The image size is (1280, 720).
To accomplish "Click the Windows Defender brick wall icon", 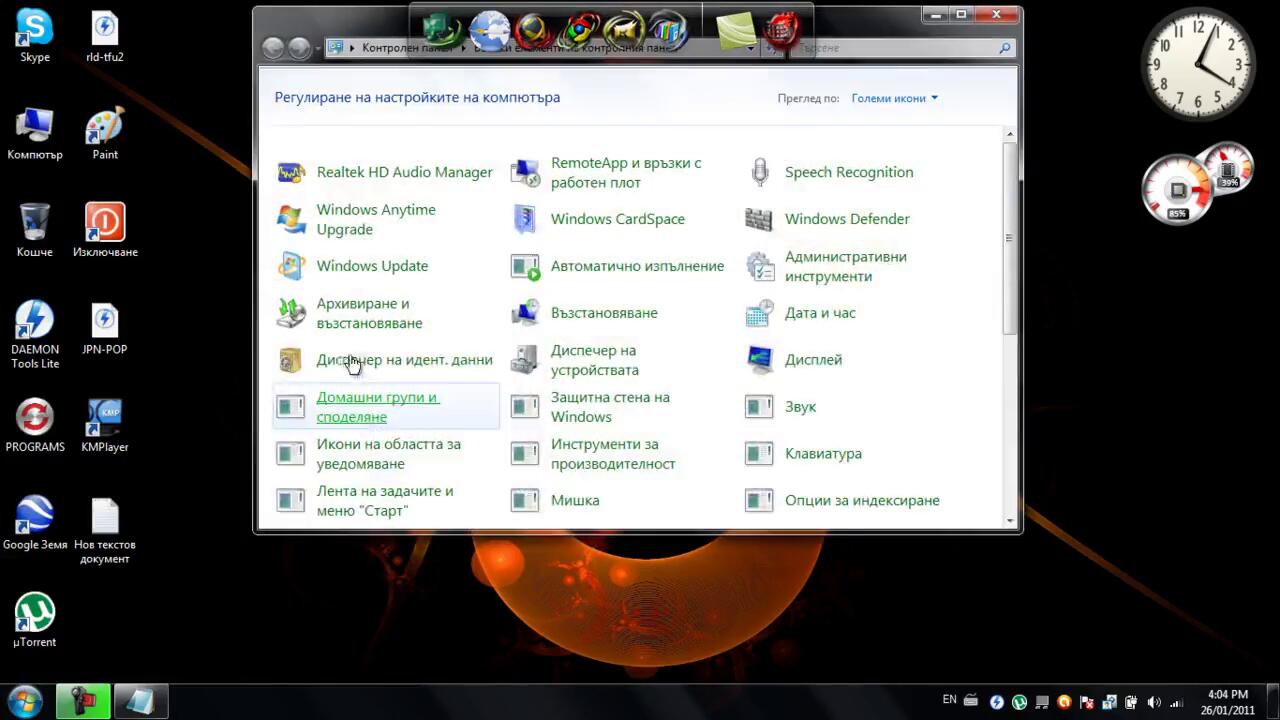I will [x=759, y=219].
